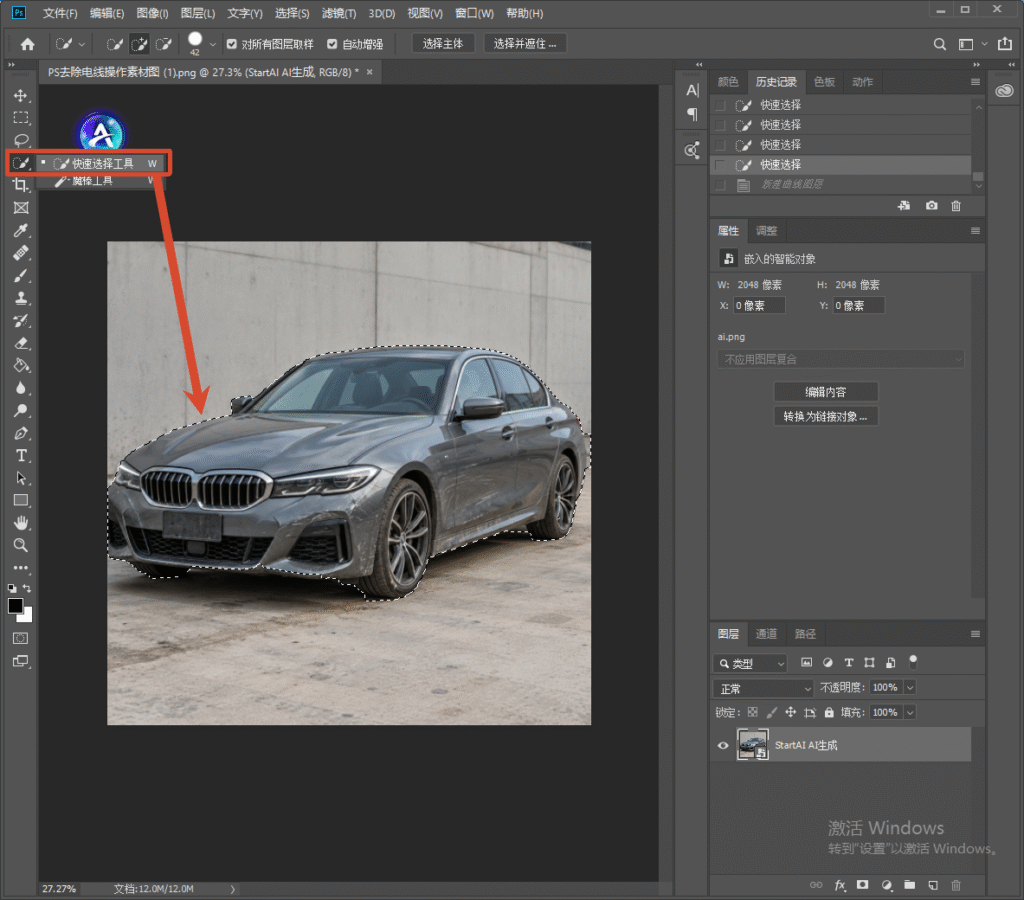This screenshot has width=1024, height=900.
Task: Click the black foreground color swatch
Action: [16, 606]
